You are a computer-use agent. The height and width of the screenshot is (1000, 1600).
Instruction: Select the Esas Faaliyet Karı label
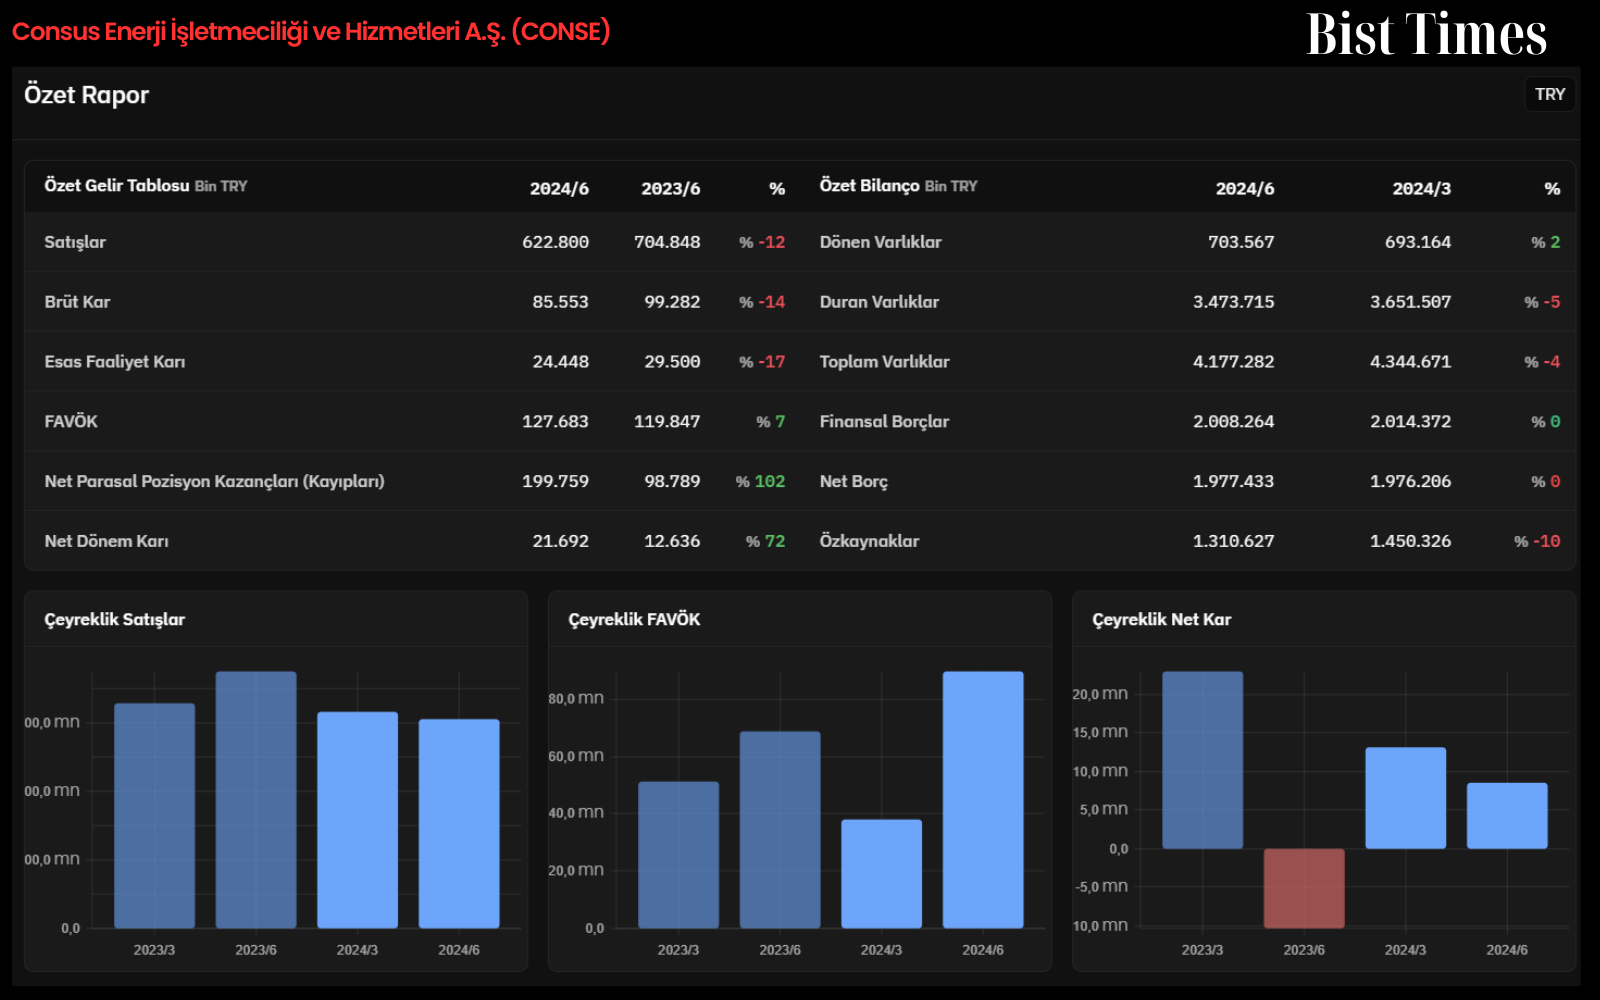pos(115,362)
